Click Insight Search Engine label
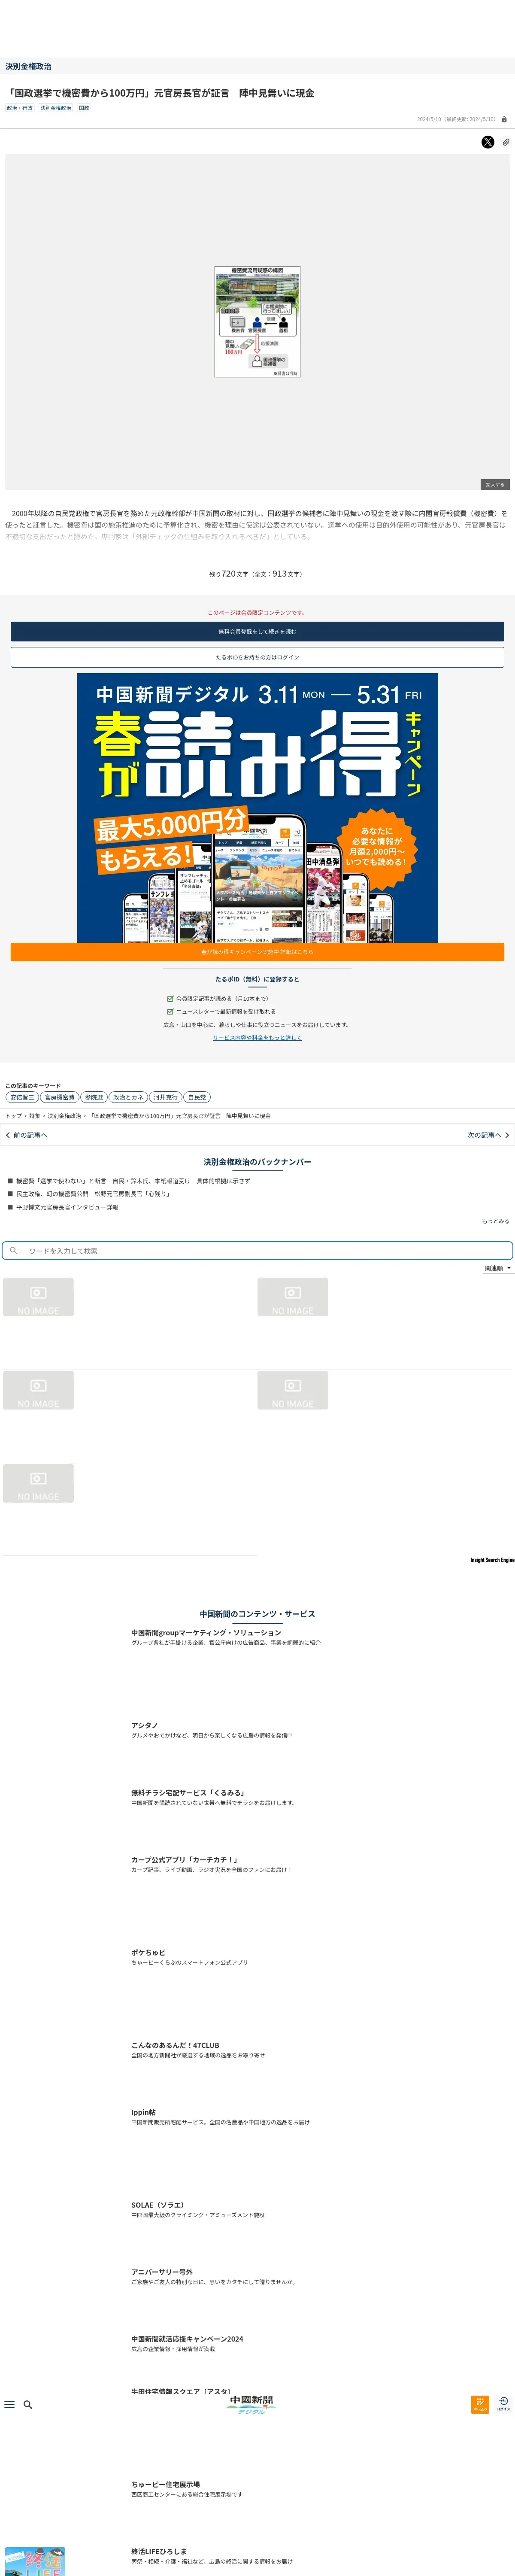515x2576 pixels. coord(492,1560)
